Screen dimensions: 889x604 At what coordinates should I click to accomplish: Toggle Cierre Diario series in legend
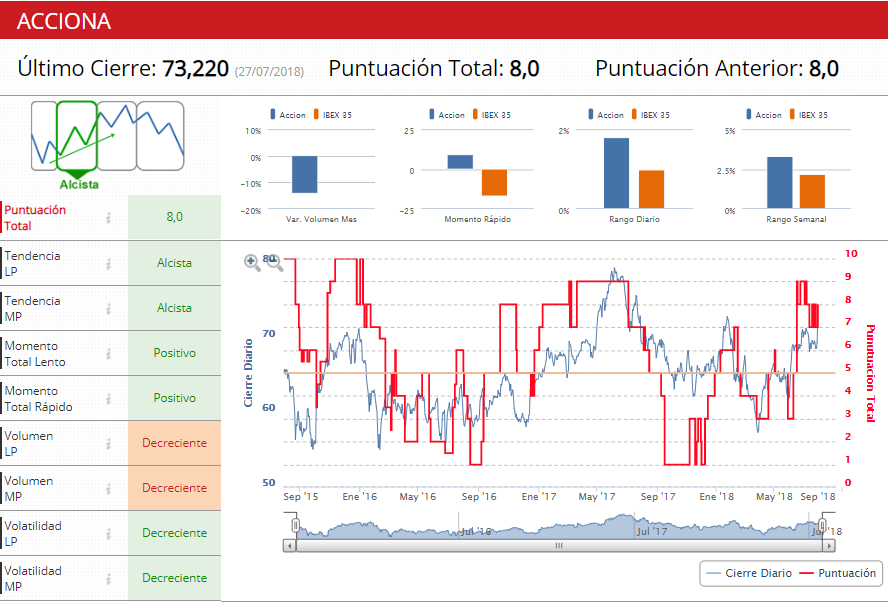(749, 573)
